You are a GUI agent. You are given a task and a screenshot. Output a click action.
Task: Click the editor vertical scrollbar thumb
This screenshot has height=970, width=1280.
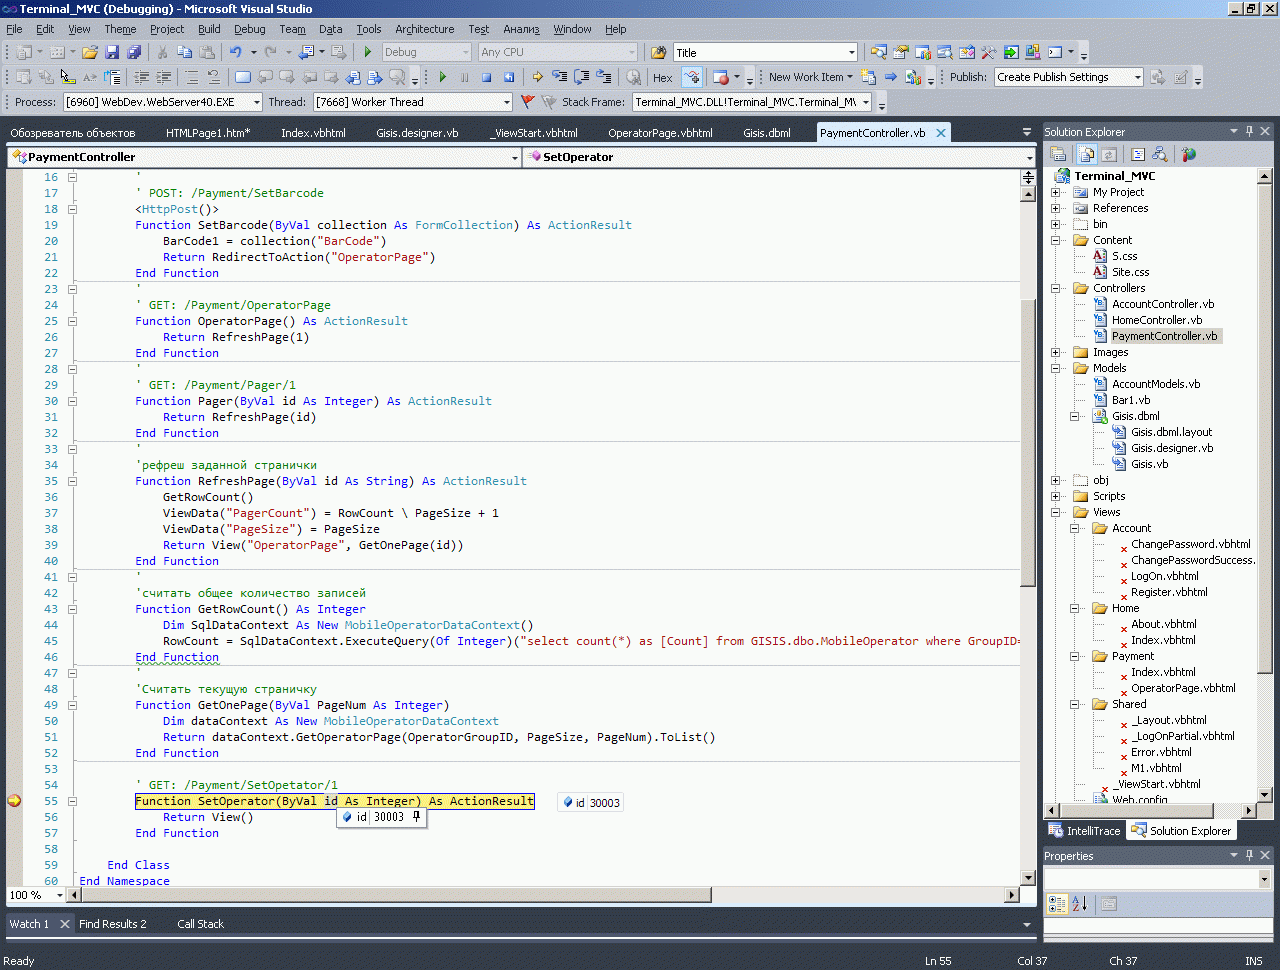pyautogui.click(x=1027, y=440)
